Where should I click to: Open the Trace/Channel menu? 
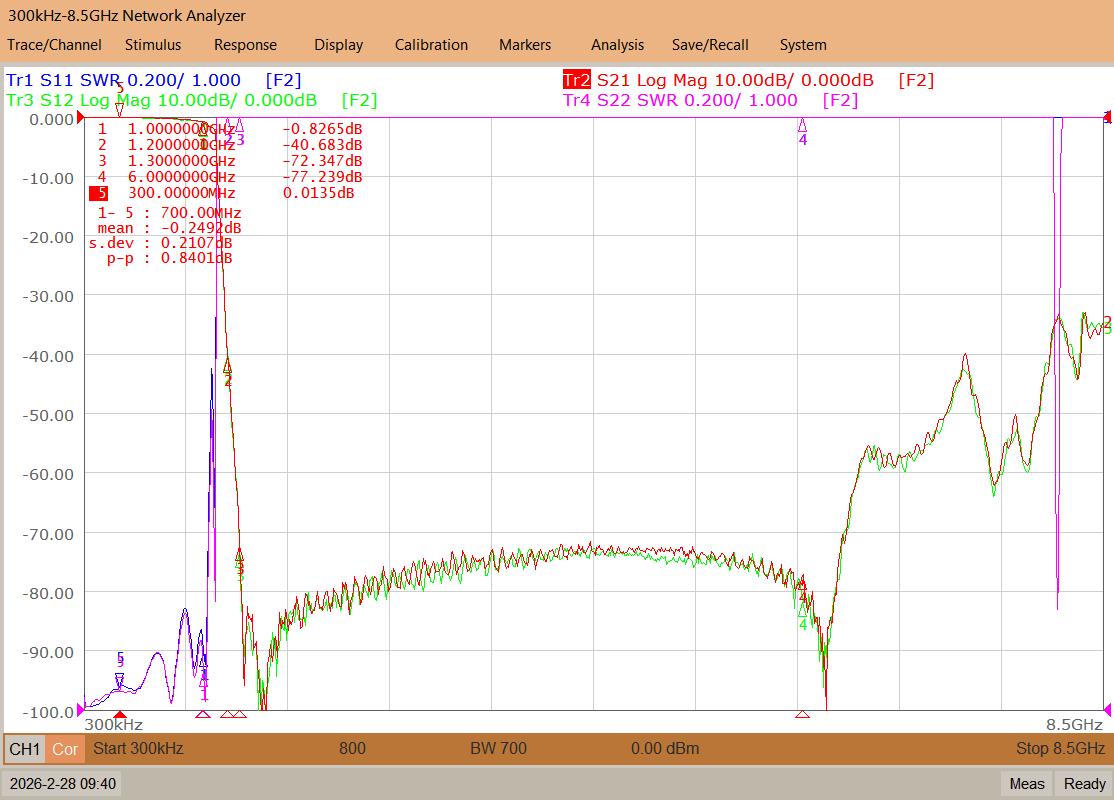[x=54, y=45]
